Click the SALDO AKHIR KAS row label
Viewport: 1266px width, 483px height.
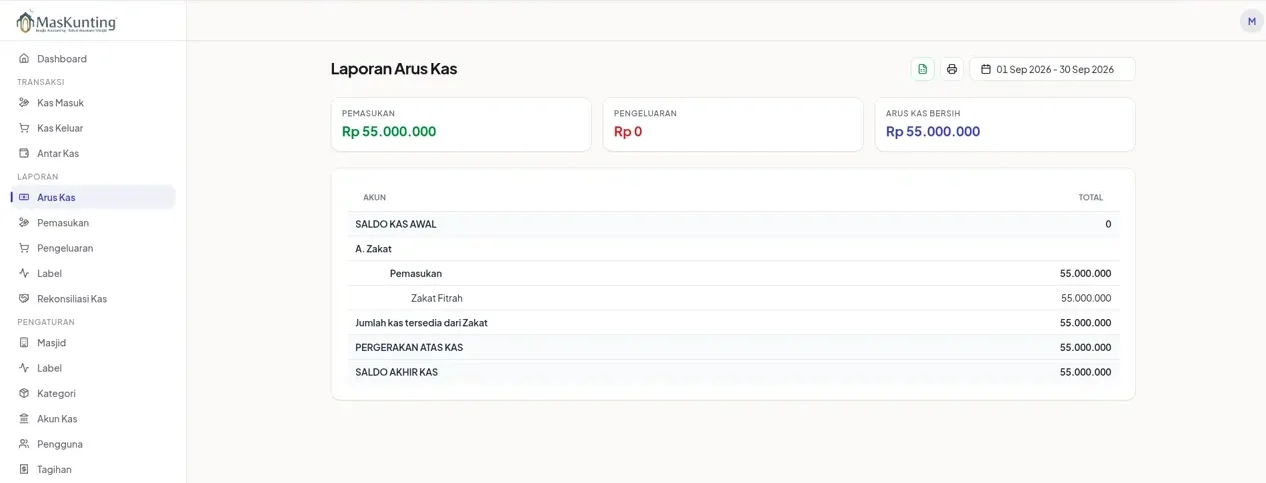[x=397, y=372]
